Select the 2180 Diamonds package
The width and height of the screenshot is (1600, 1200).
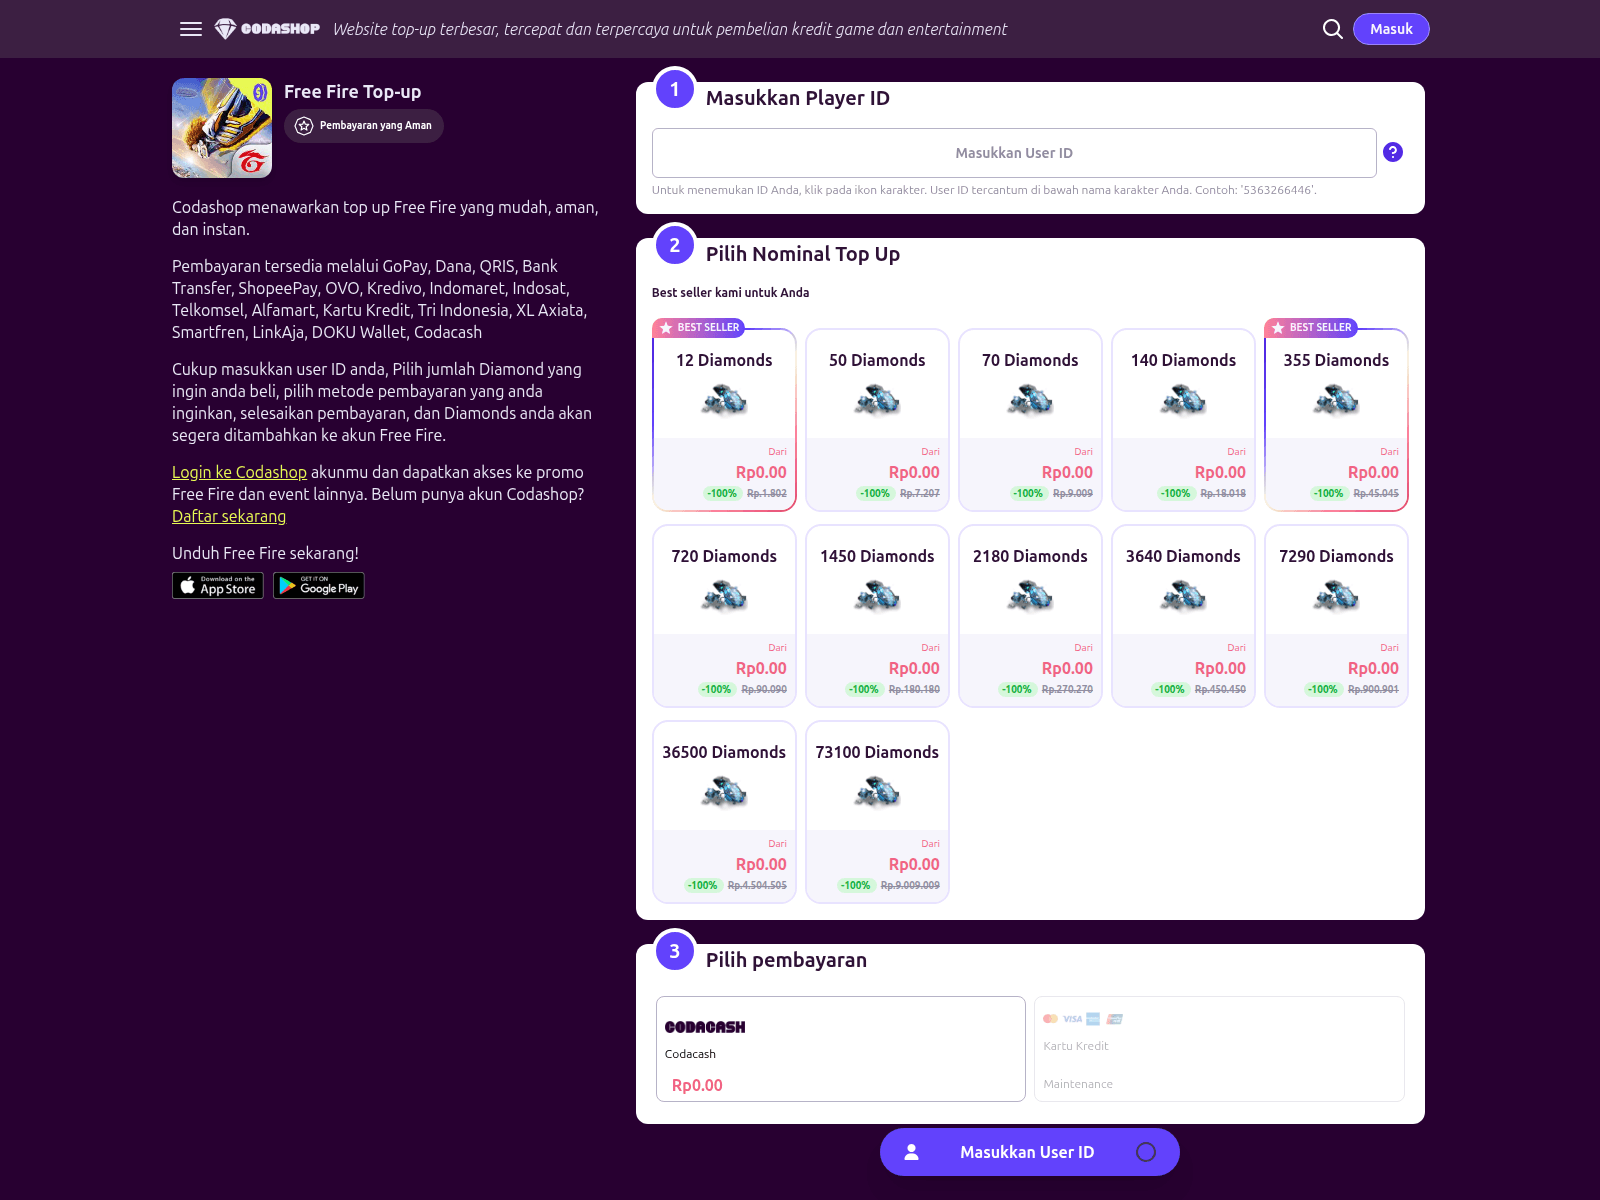[1030, 616]
